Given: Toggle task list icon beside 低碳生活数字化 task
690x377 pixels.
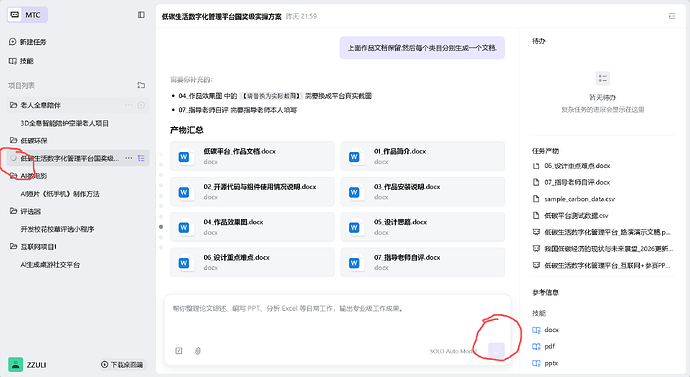Looking at the screenshot, I should tap(141, 158).
